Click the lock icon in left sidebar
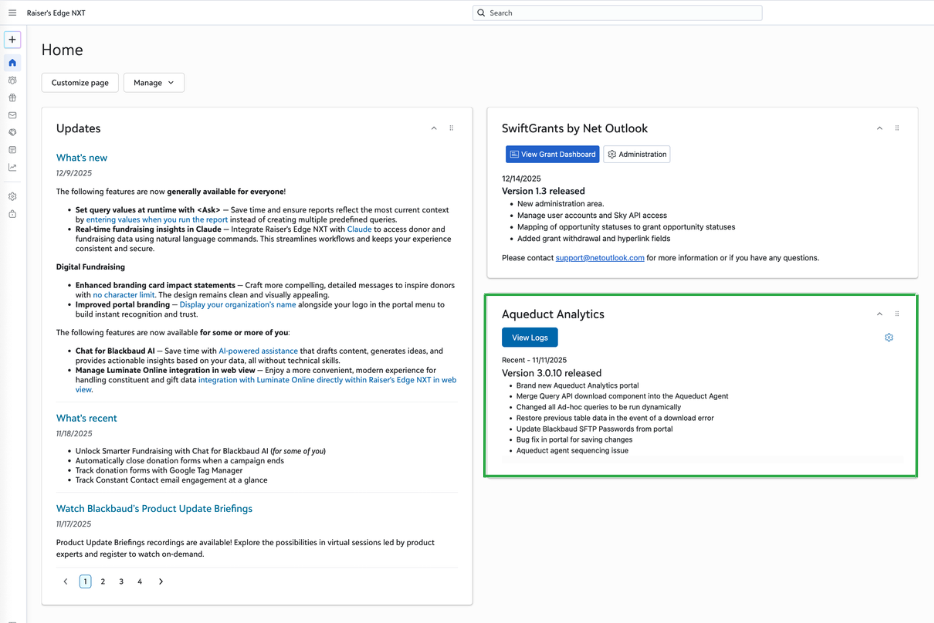934x623 pixels. click(12, 214)
